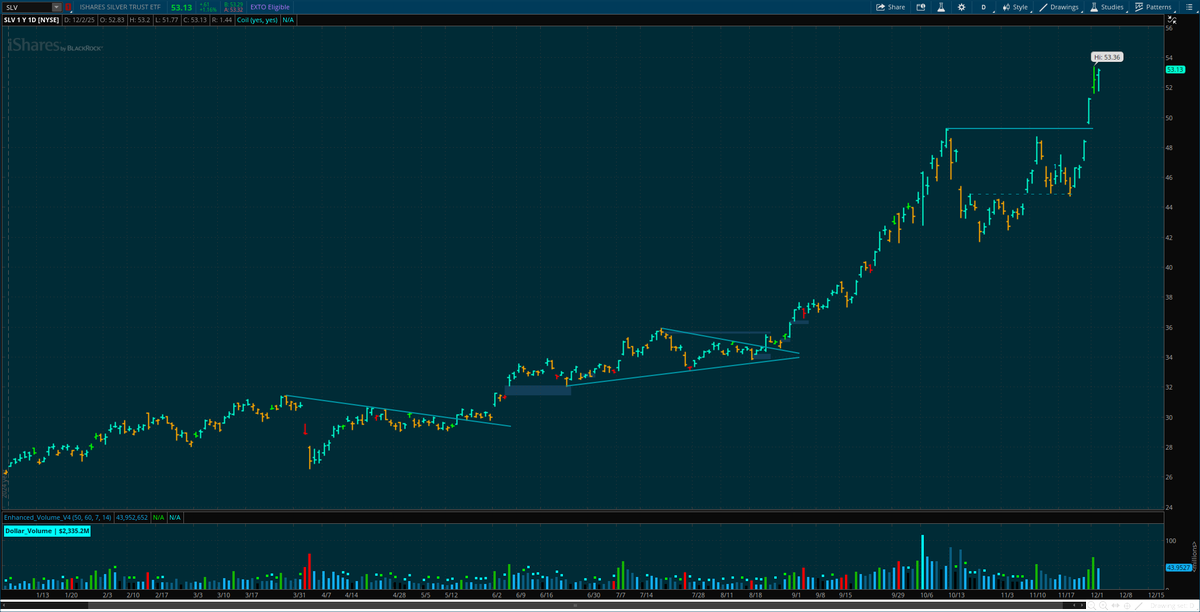Click the C: 53.13 close value
The image size is (1200, 612).
click(195, 20)
